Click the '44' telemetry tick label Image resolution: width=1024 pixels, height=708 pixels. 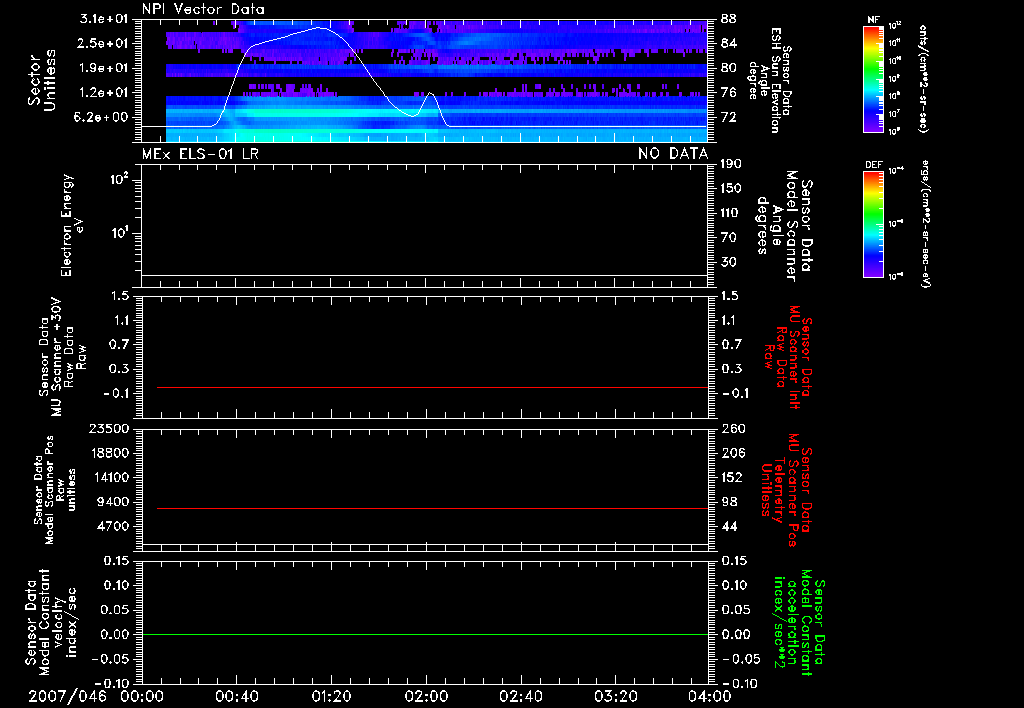729,526
